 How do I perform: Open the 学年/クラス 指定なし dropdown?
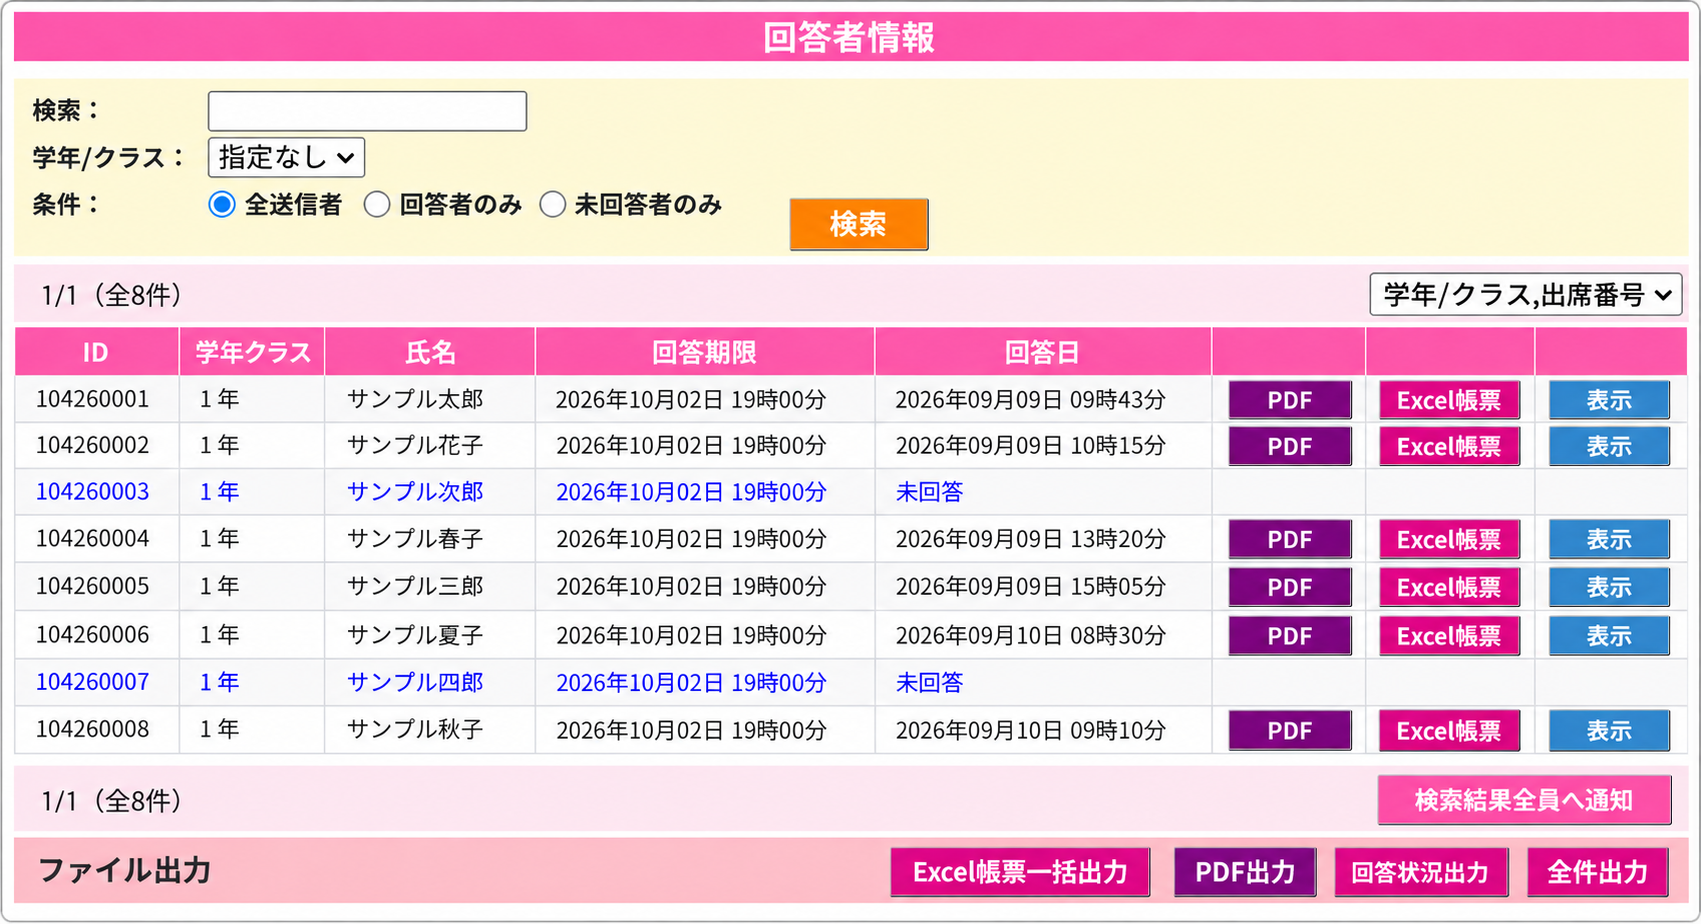point(286,157)
